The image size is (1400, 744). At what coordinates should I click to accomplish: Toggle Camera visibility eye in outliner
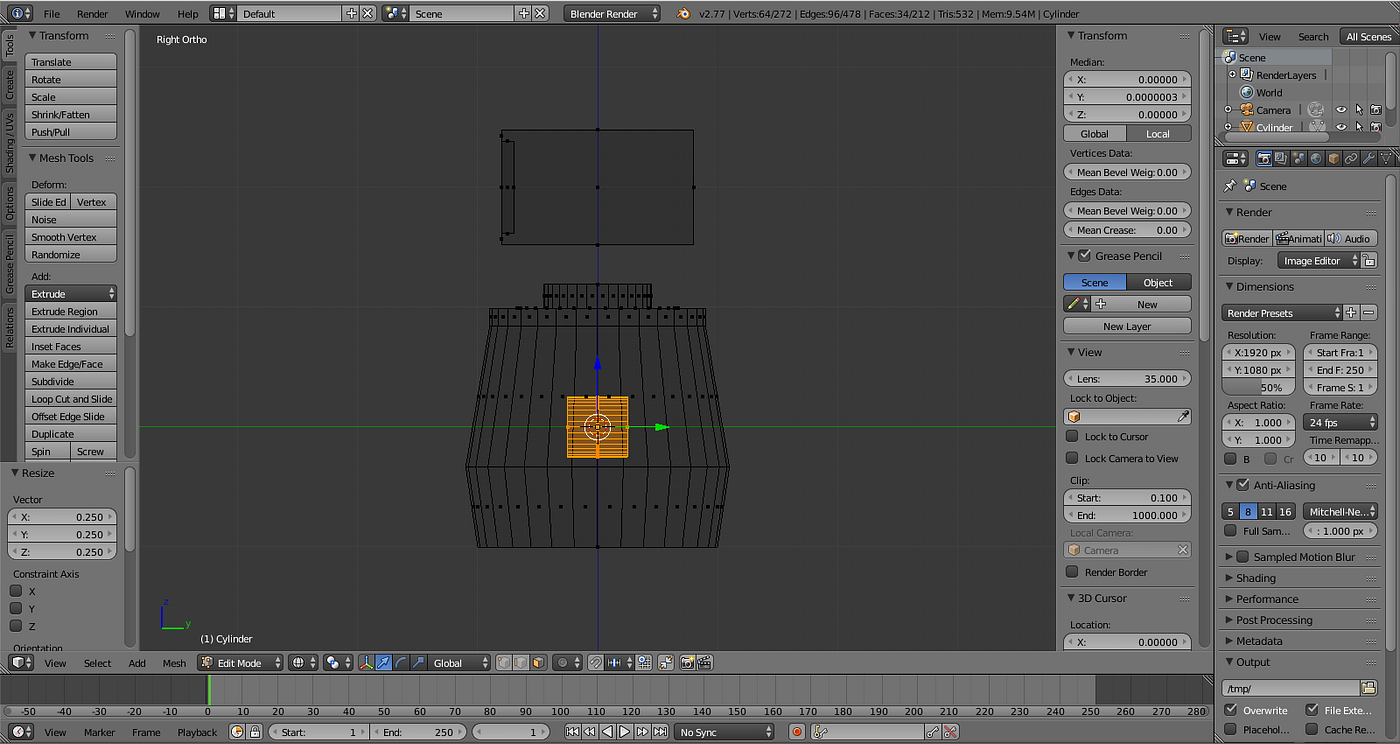pos(1341,110)
